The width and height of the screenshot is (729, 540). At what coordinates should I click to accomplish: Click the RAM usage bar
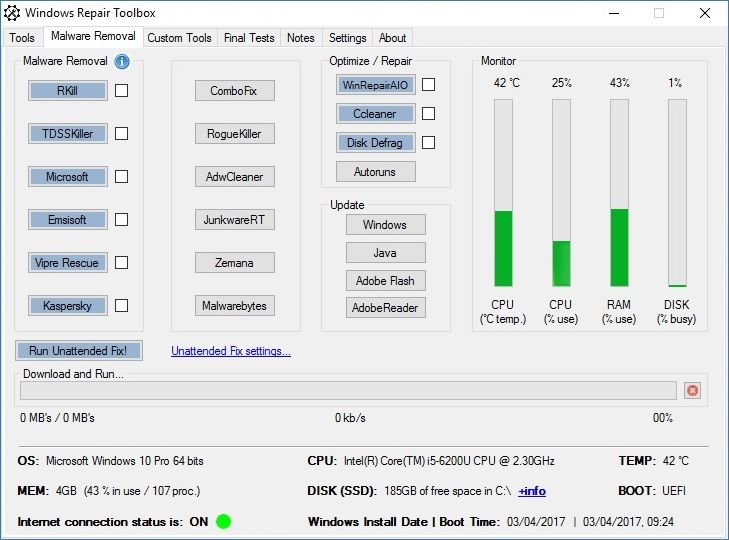619,193
